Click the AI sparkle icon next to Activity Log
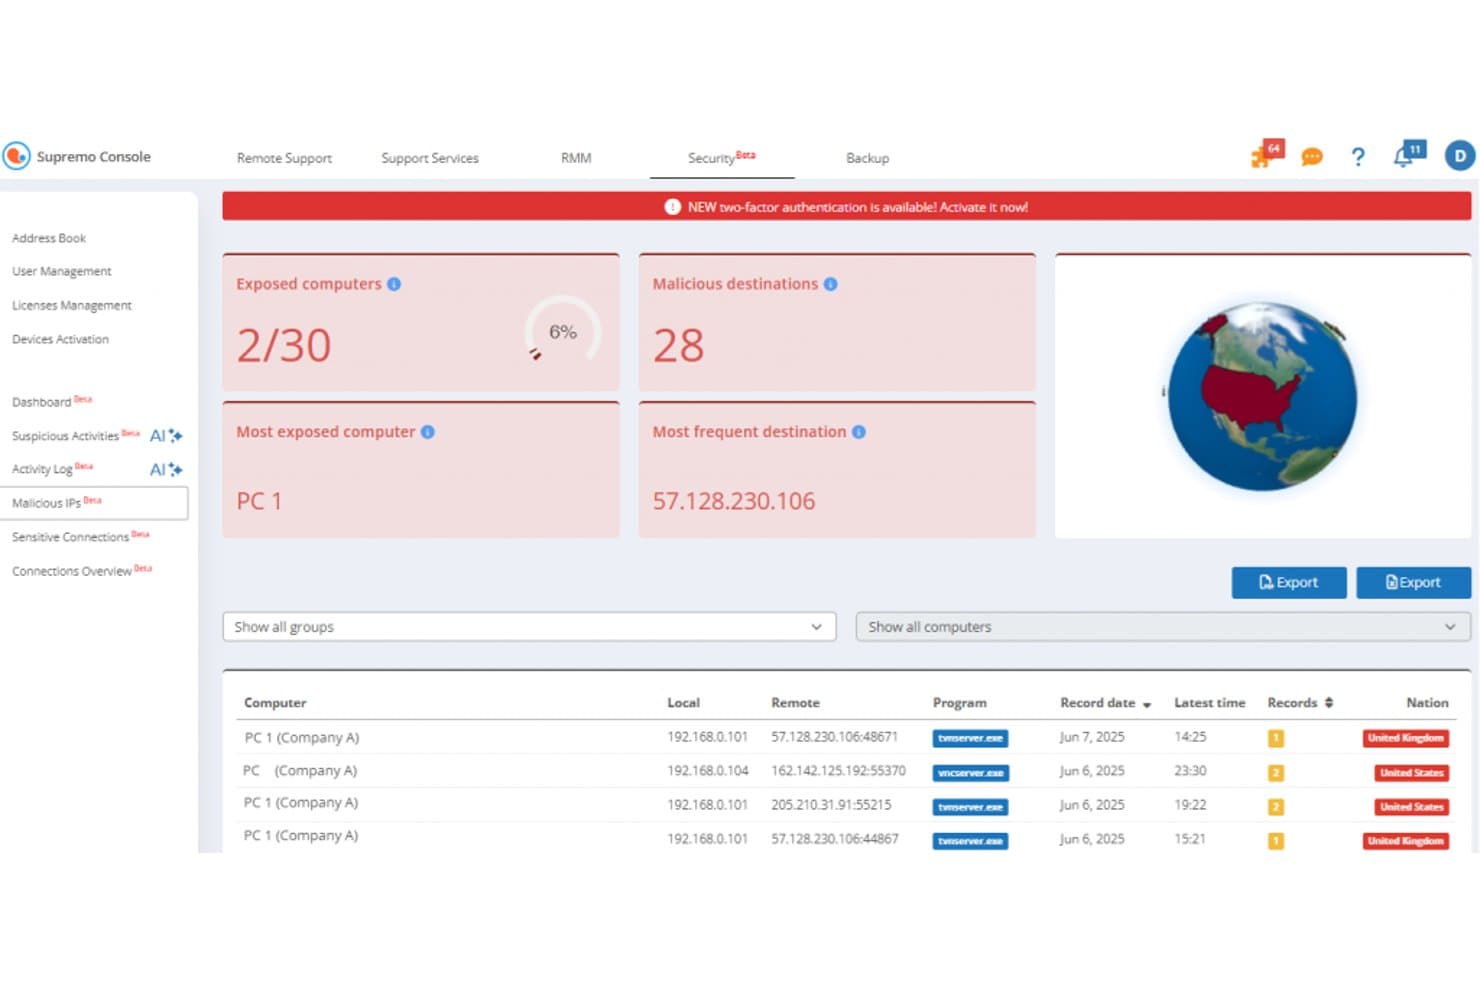The image size is (1480, 987). [x=166, y=470]
